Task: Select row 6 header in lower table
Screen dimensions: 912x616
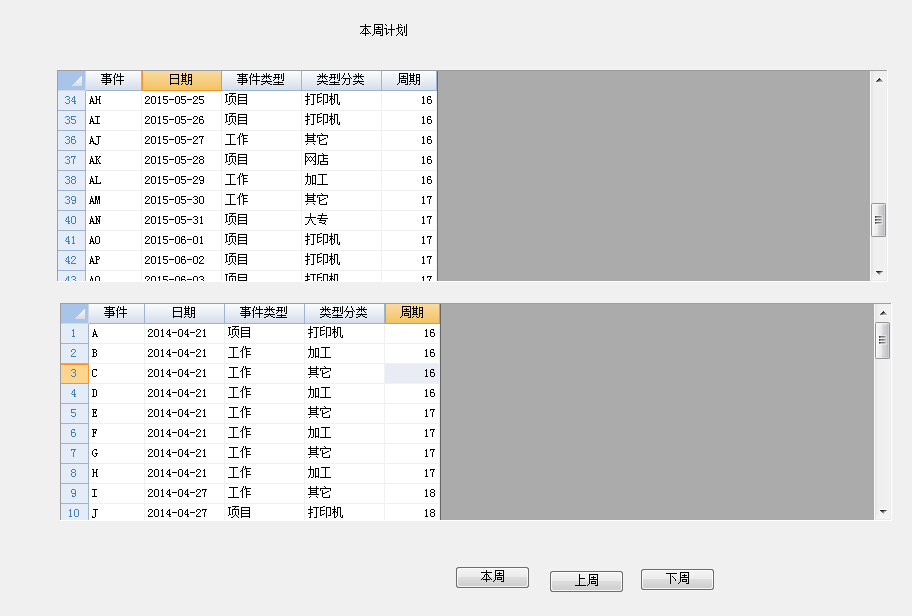Action: point(74,433)
